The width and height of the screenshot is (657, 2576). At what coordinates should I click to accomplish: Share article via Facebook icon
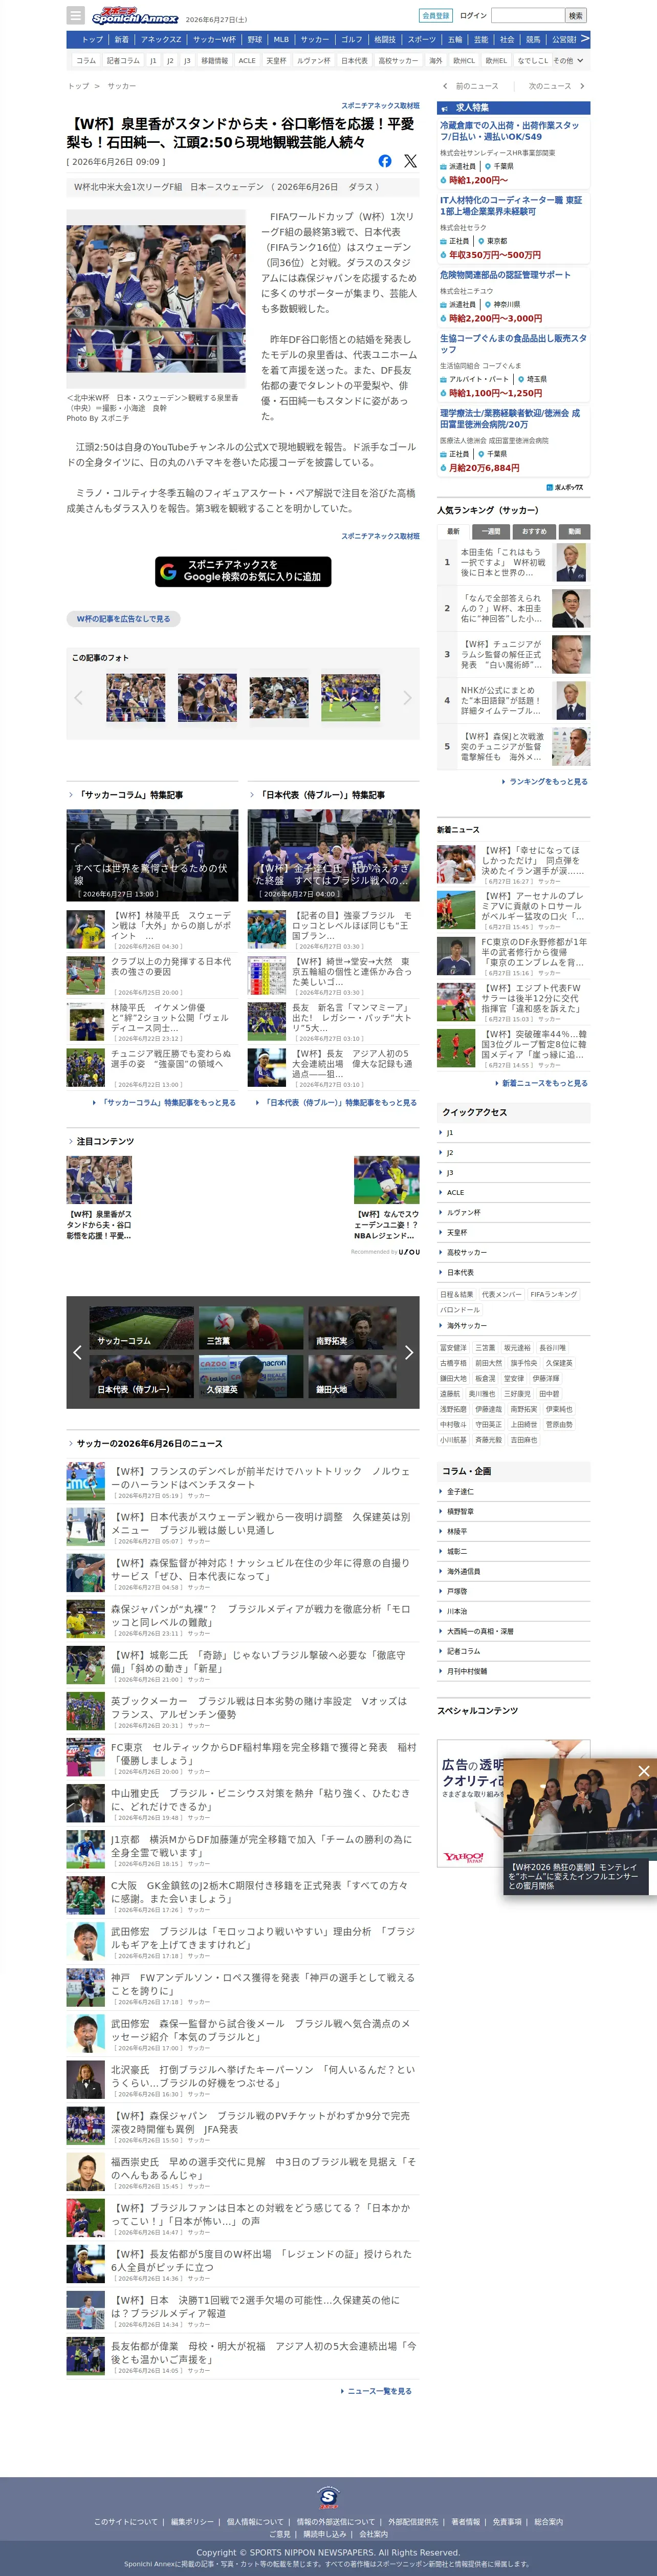(x=385, y=161)
